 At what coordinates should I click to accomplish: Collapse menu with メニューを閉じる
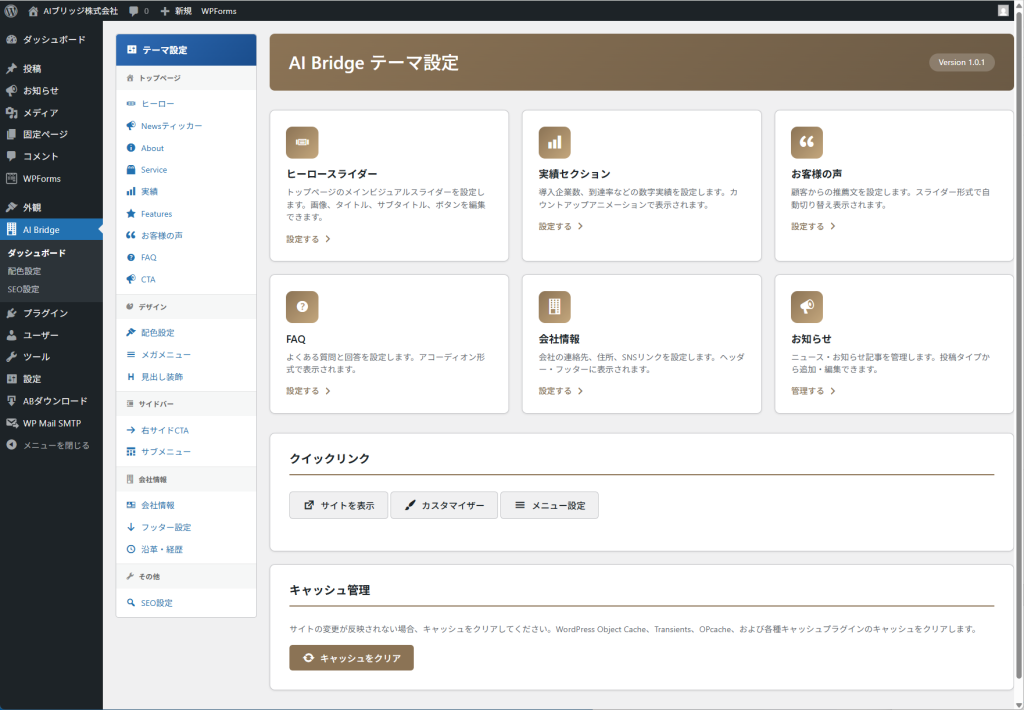(x=55, y=445)
